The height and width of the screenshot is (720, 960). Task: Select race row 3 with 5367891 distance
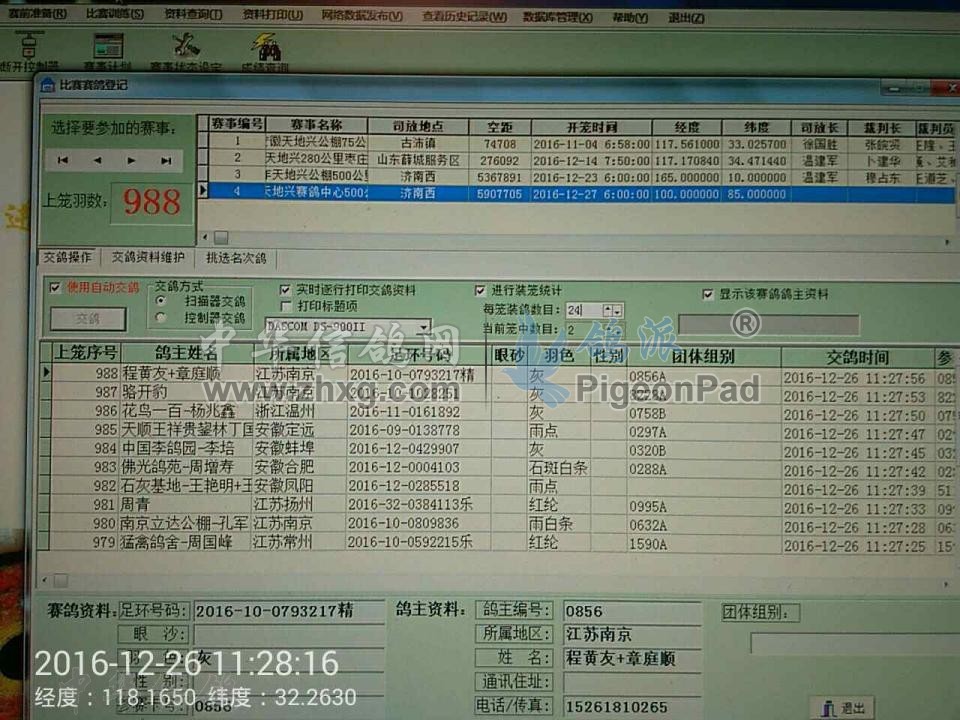[576, 177]
